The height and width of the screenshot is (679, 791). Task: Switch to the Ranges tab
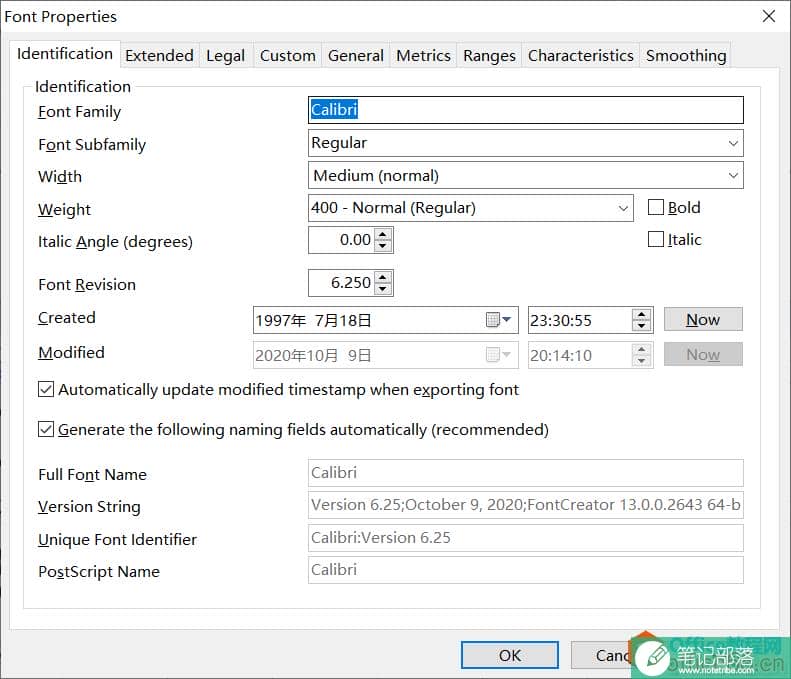pyautogui.click(x=489, y=55)
